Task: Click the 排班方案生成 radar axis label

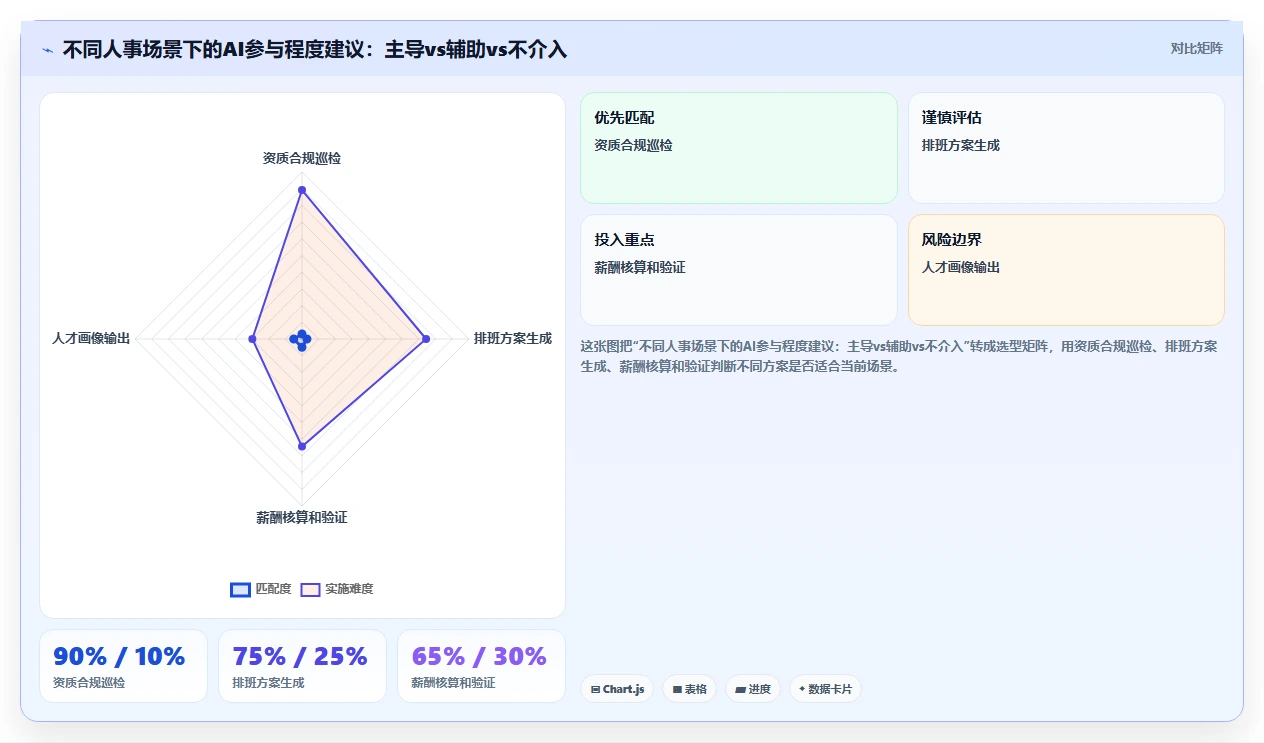Action: point(513,339)
